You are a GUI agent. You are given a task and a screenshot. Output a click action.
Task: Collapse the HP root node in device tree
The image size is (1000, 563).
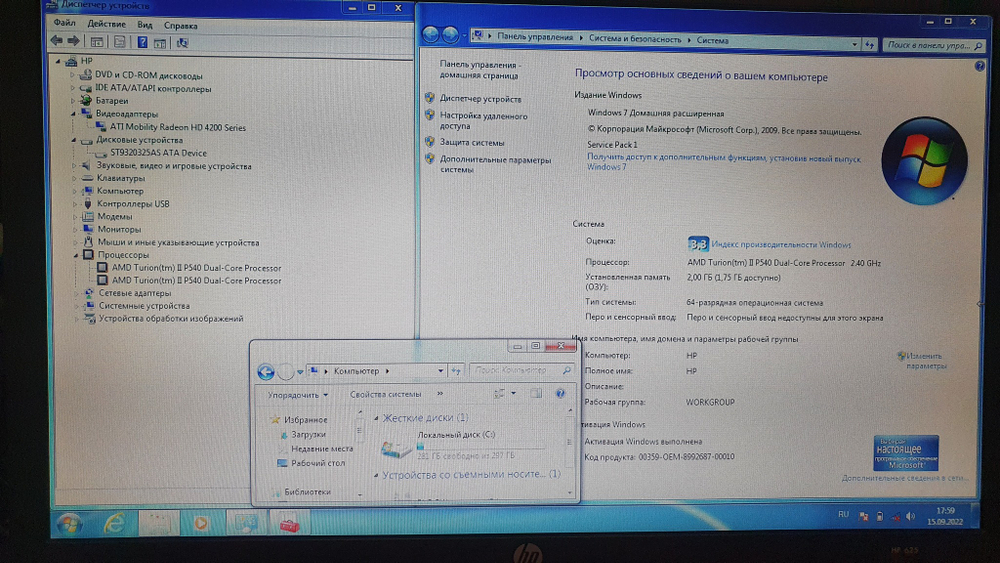click(58, 61)
